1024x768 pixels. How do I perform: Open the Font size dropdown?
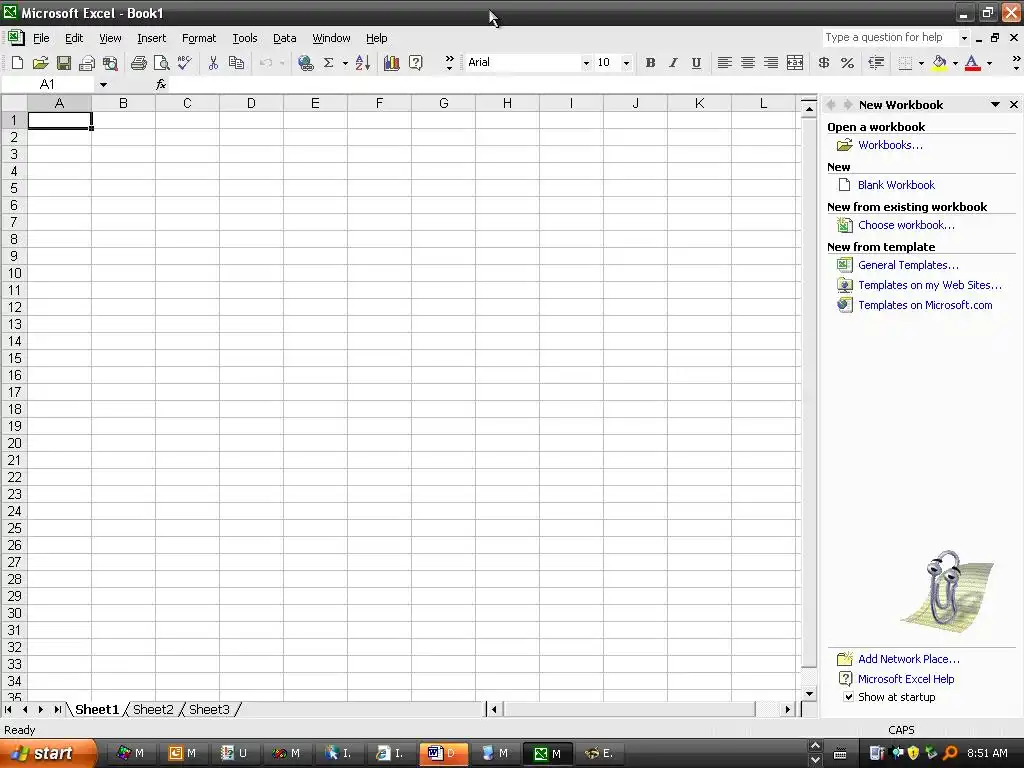coord(626,63)
